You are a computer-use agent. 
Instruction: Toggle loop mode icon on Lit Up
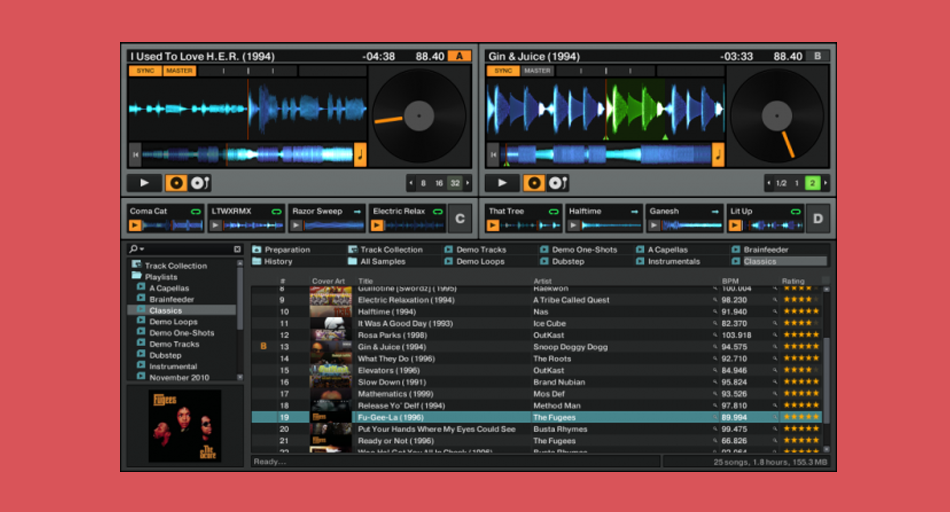(x=796, y=211)
